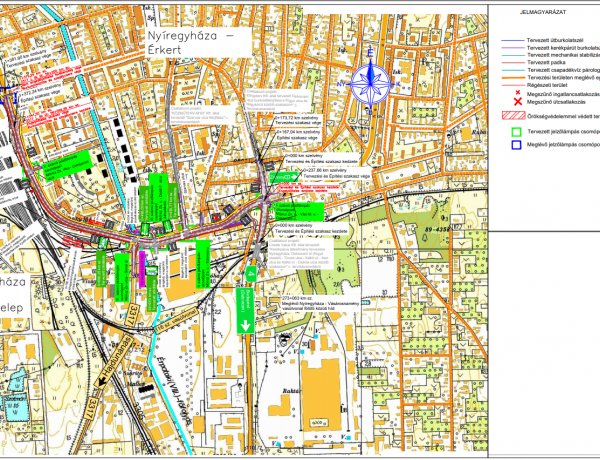Click the green square legend symbol for planned signals
600x460 pixels.
pyautogui.click(x=517, y=132)
